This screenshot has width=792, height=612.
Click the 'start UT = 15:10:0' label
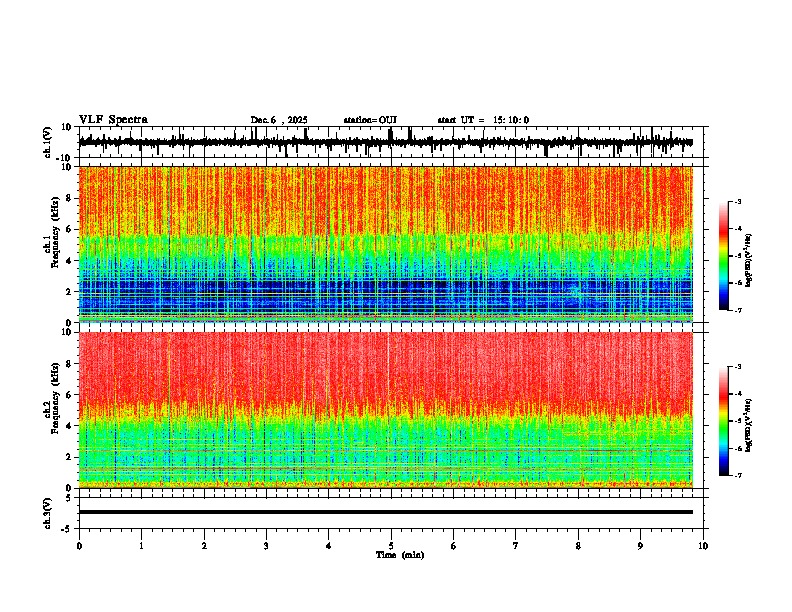click(483, 120)
